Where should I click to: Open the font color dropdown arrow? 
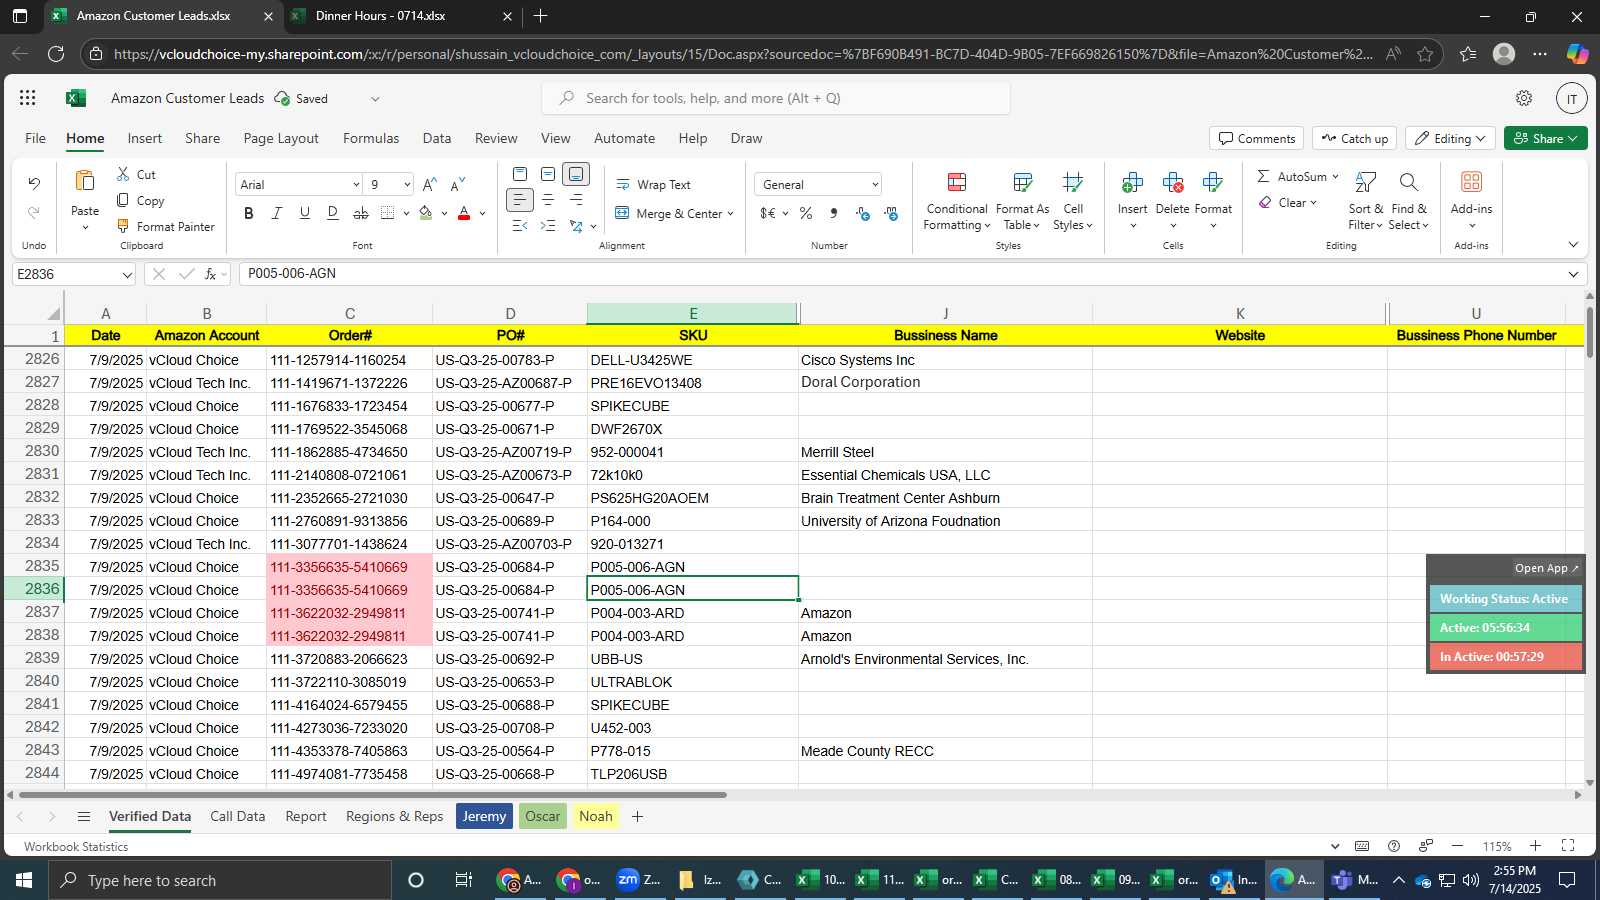(x=483, y=213)
